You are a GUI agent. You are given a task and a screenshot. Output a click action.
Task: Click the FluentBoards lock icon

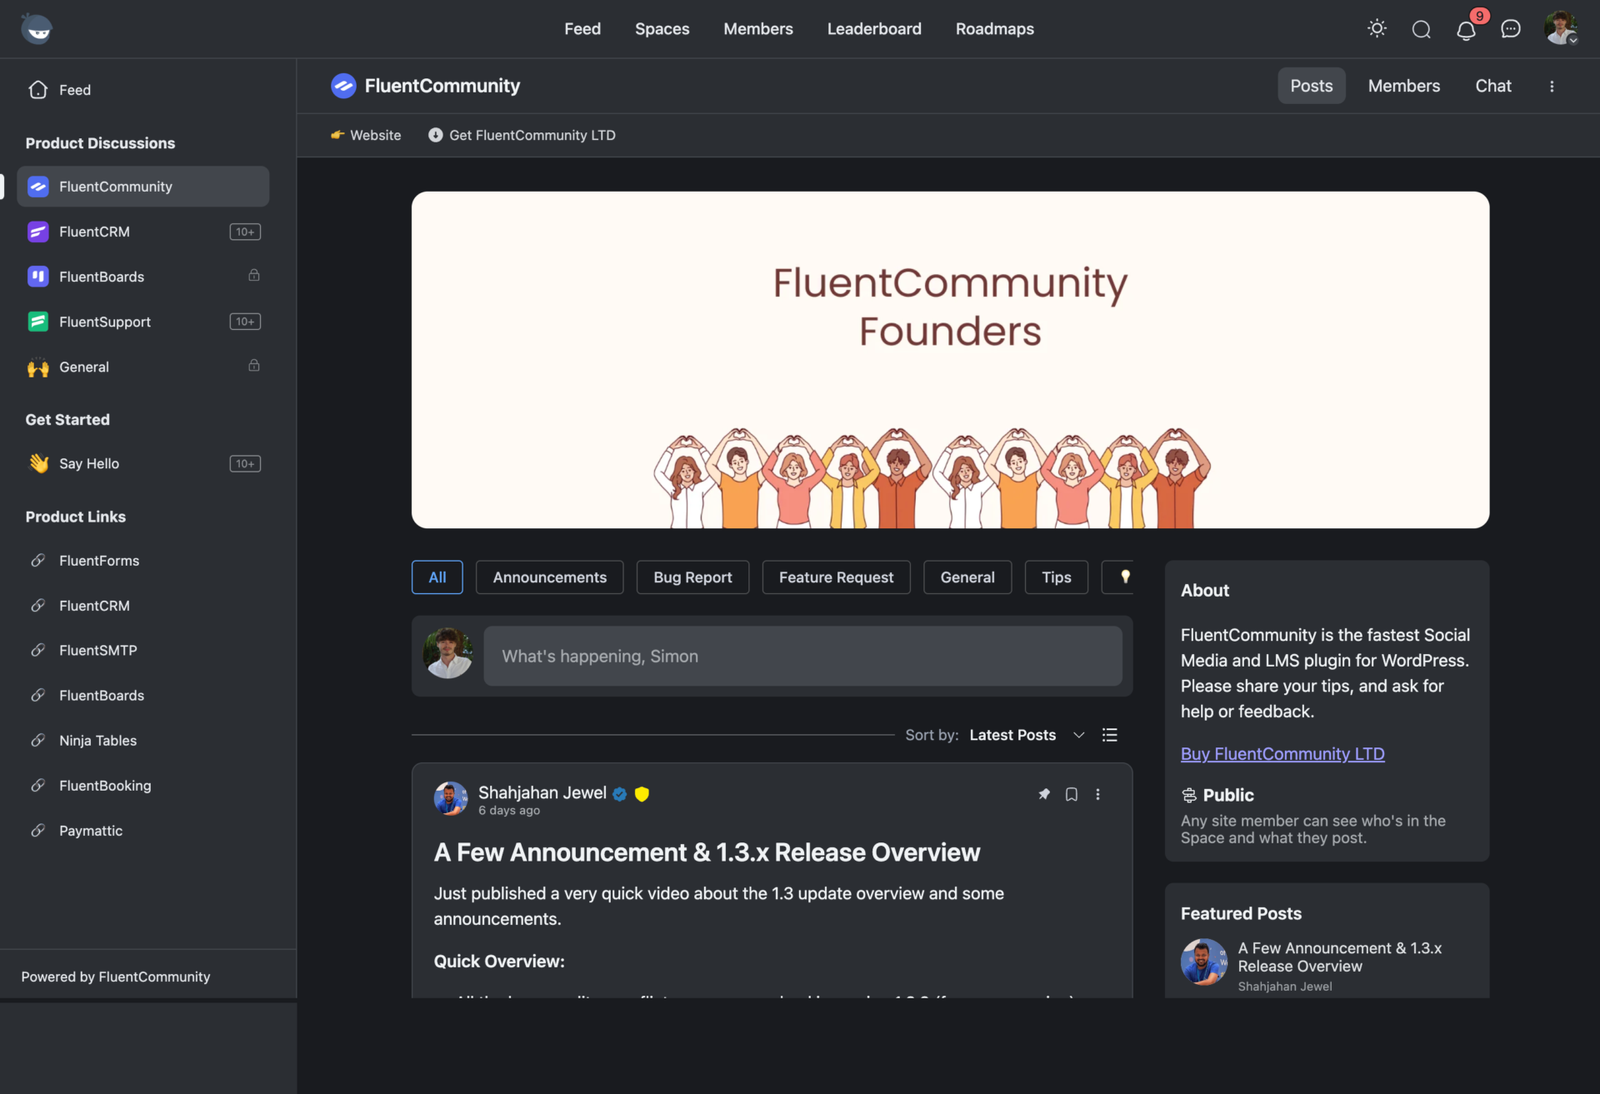(x=254, y=275)
